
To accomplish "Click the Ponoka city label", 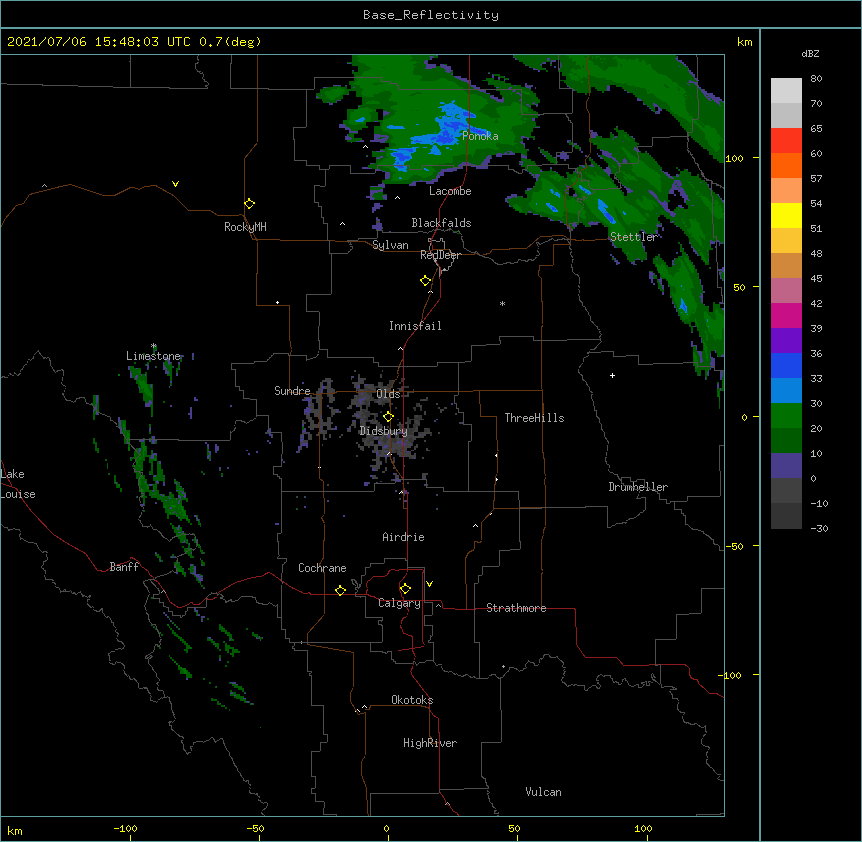I will pos(480,136).
